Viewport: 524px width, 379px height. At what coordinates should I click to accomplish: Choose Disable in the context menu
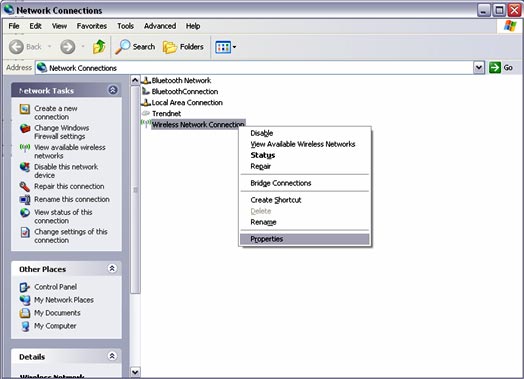[x=305, y=133]
